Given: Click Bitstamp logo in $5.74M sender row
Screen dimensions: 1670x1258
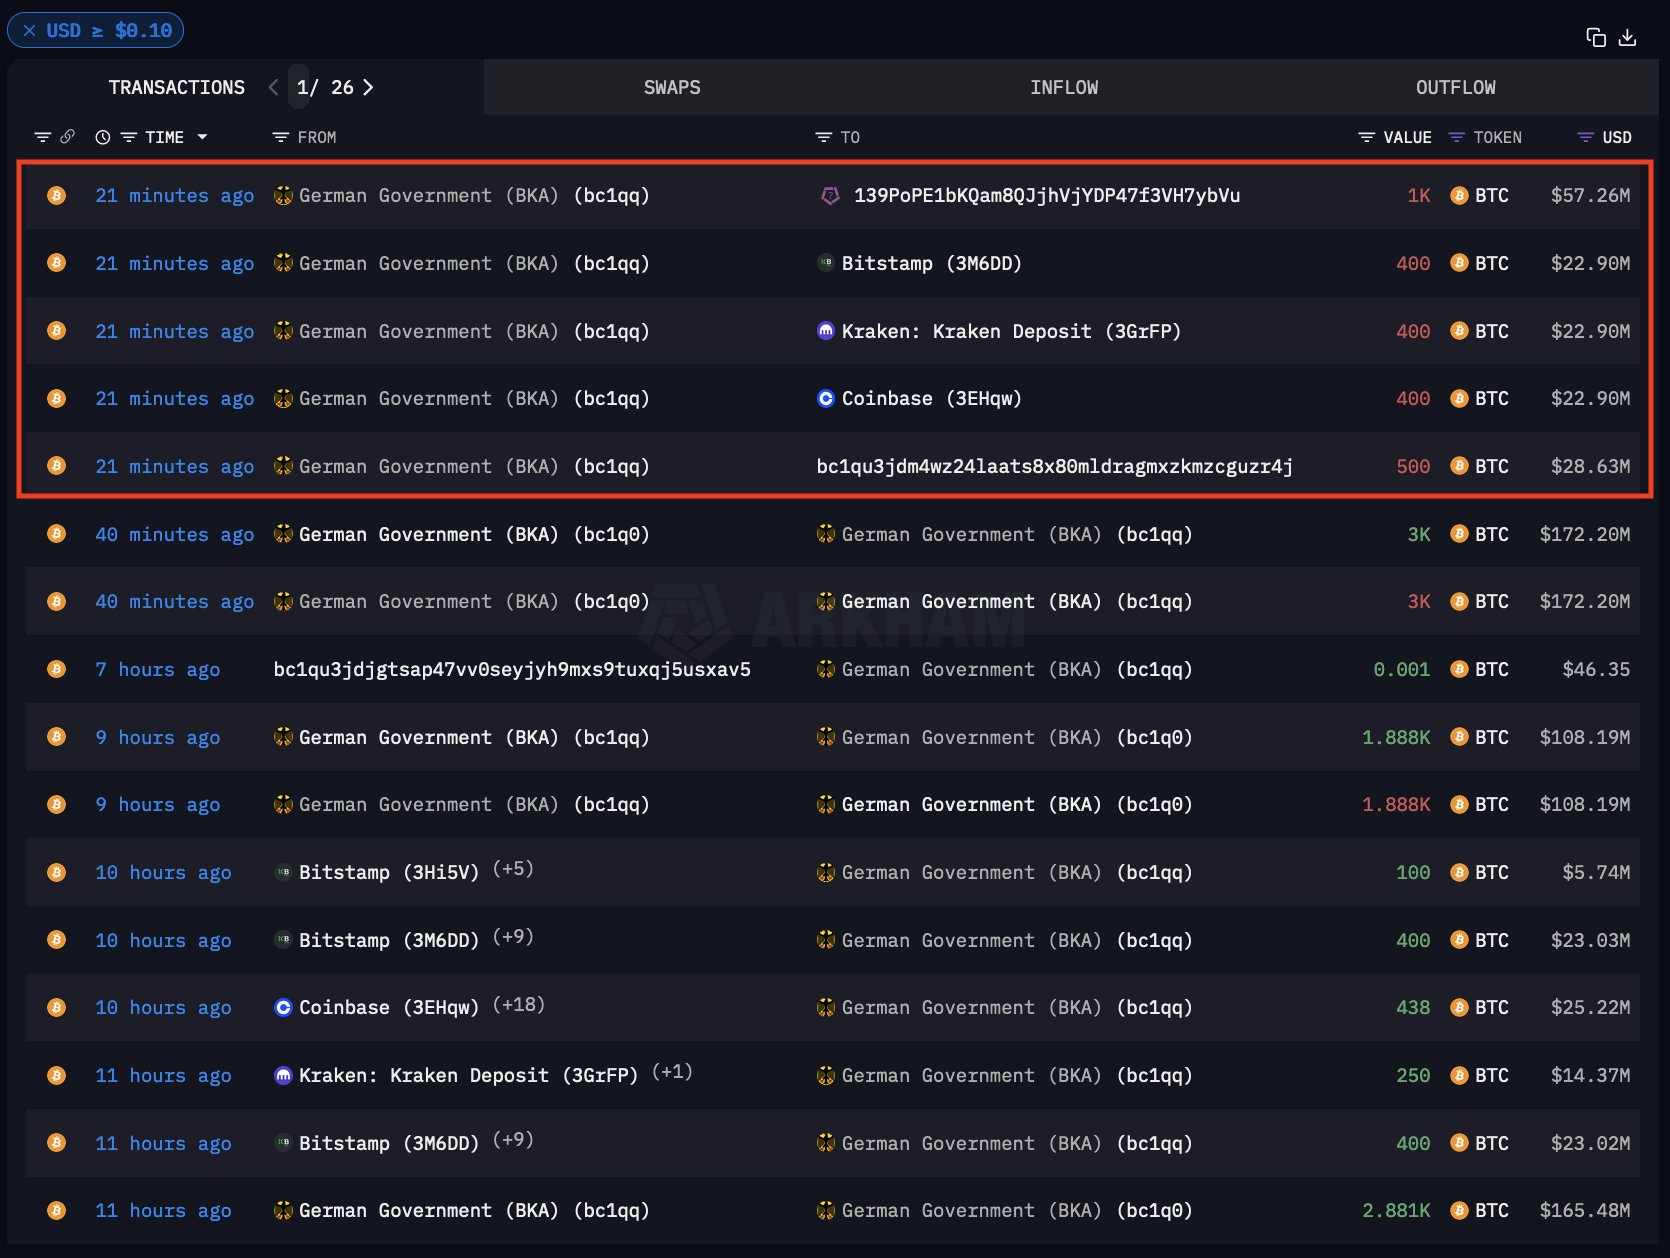Looking at the screenshot, I should tap(283, 873).
